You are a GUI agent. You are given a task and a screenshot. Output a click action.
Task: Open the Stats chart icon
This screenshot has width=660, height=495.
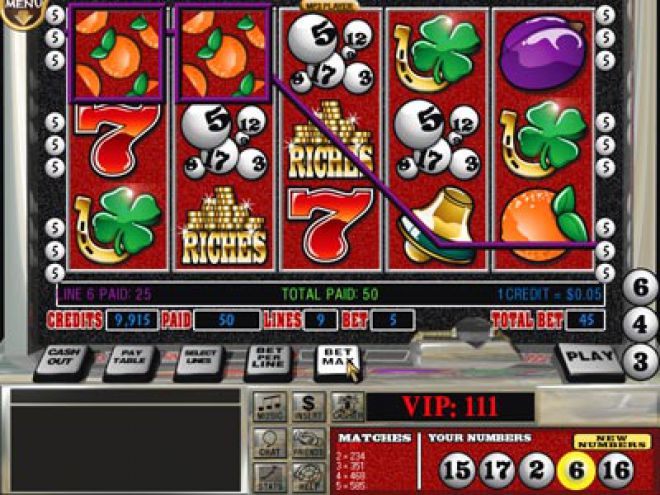tap(269, 478)
